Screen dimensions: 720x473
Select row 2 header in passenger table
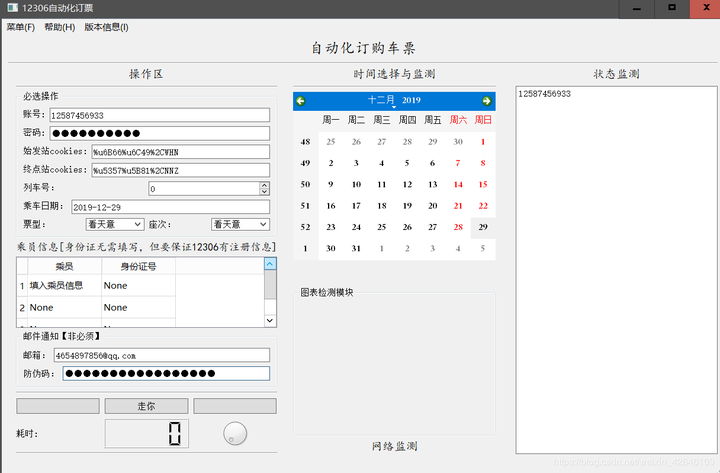coord(22,307)
